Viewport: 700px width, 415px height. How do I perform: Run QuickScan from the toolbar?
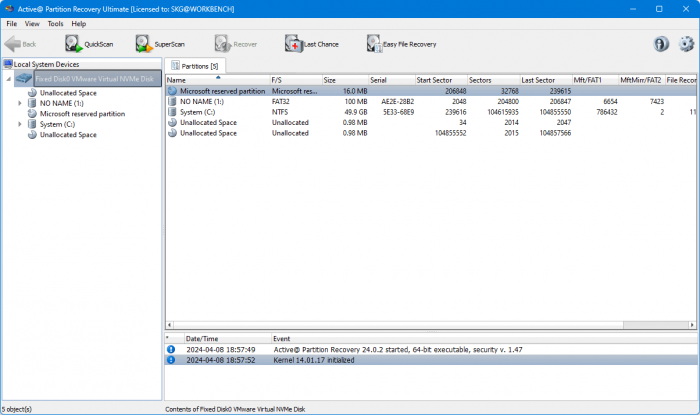click(89, 44)
